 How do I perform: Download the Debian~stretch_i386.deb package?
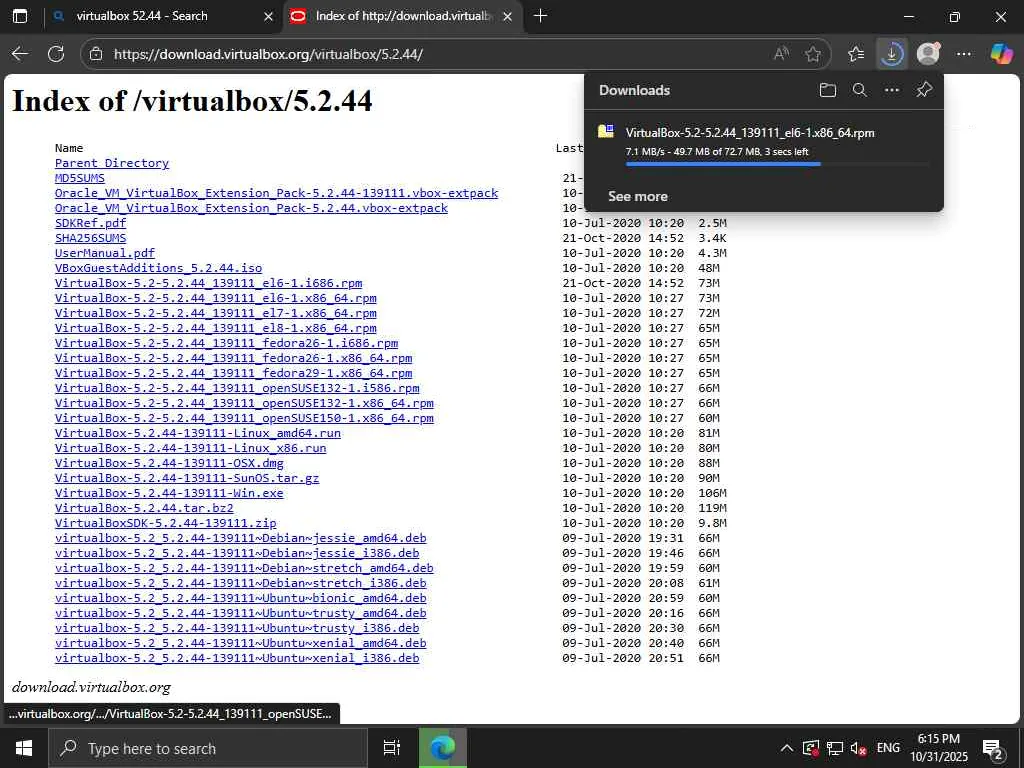pyautogui.click(x=240, y=583)
